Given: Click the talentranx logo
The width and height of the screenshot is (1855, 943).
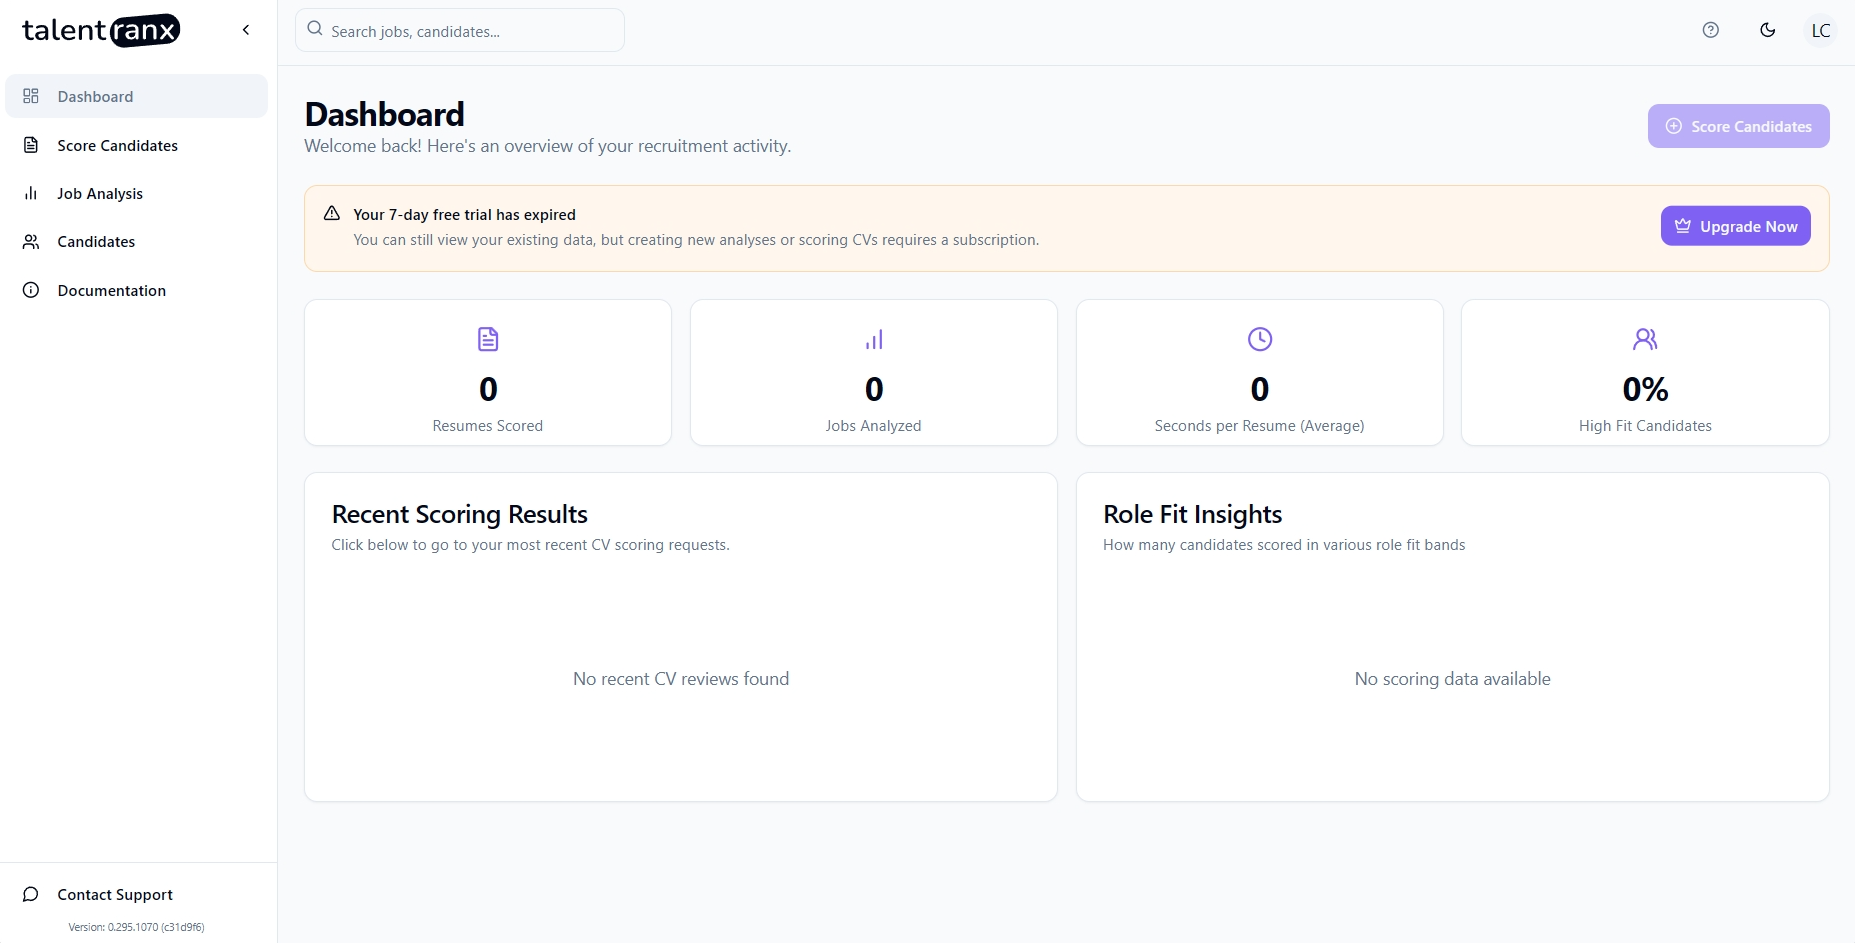Looking at the screenshot, I should [101, 31].
